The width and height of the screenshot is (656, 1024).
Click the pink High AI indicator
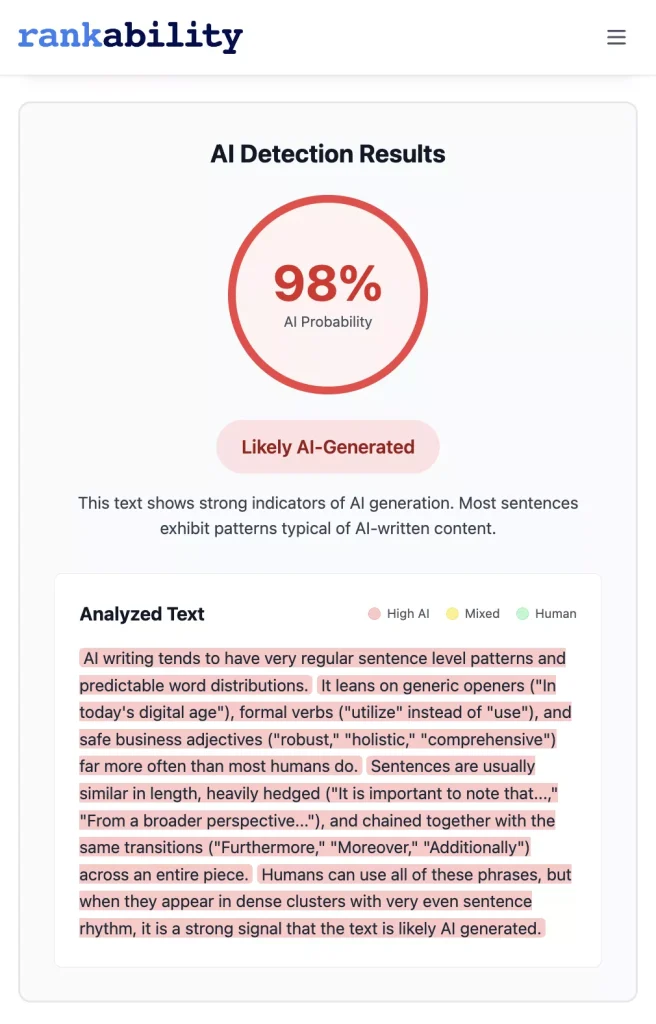374,613
